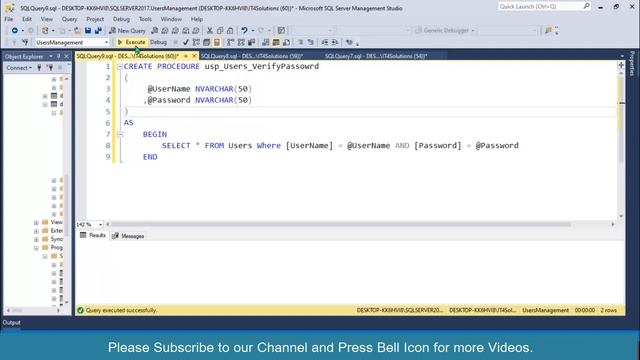This screenshot has width=640, height=360.
Task: Open the Edit menu
Action: pyautogui.click(x=27, y=19)
